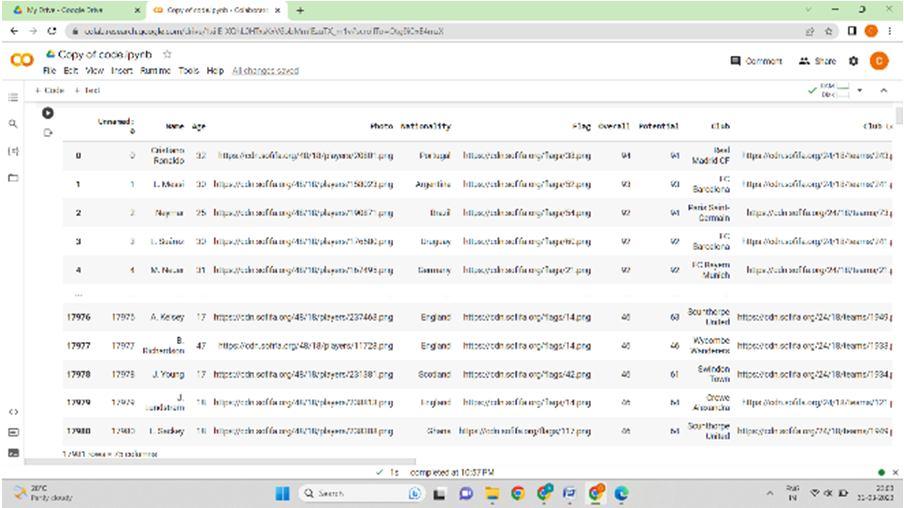Image resolution: width=904 pixels, height=508 pixels.
Task: Open cell output actions icon below run button
Action: pyautogui.click(x=48, y=133)
